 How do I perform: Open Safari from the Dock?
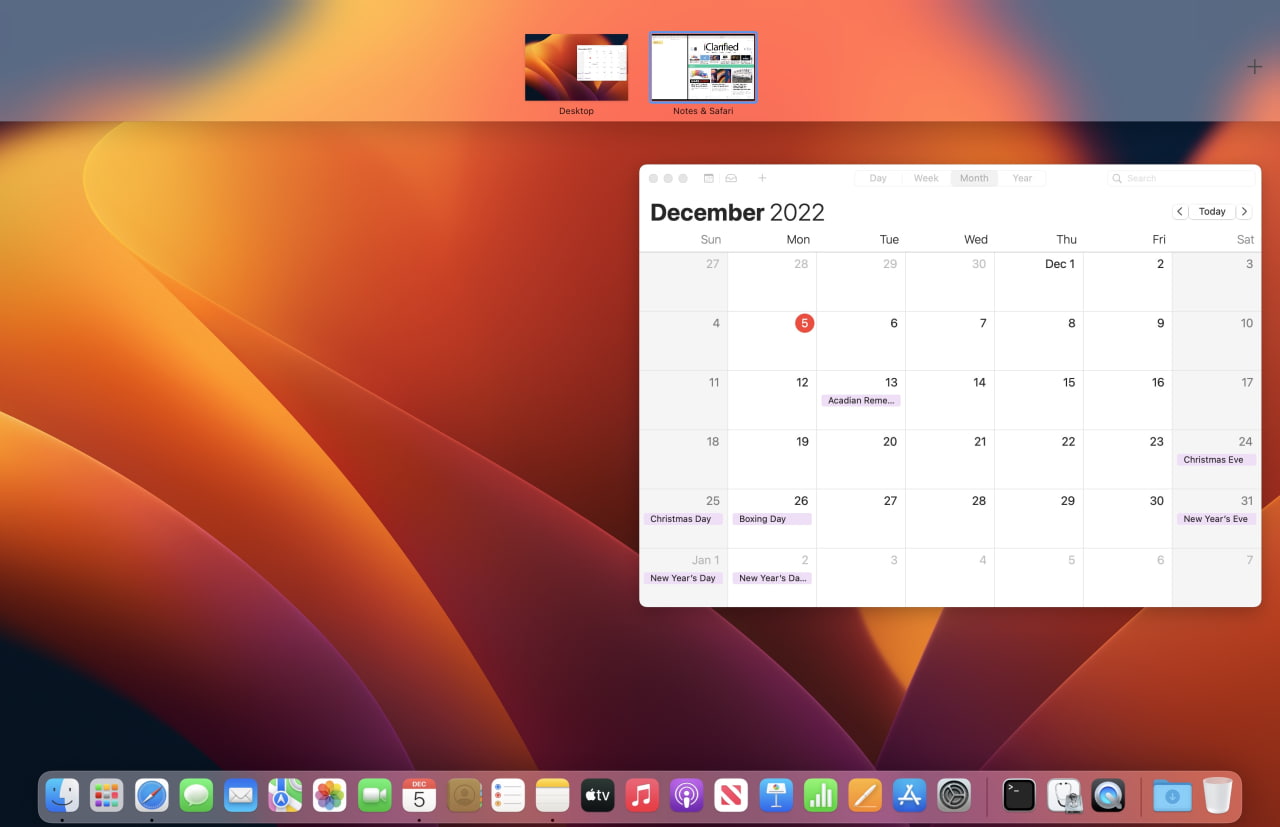(x=151, y=795)
